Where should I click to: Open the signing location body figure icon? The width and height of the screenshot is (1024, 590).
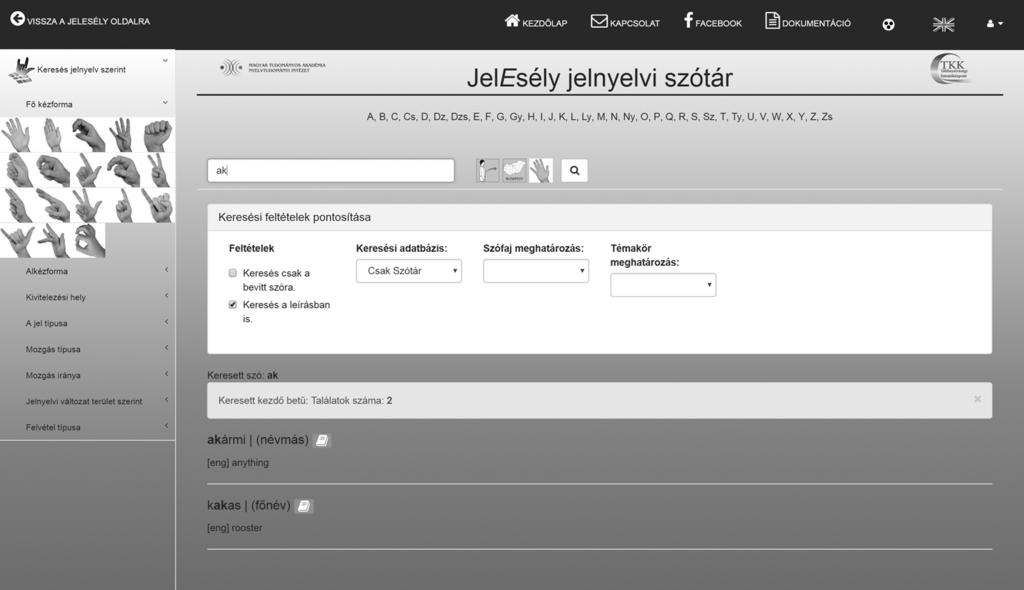488,171
